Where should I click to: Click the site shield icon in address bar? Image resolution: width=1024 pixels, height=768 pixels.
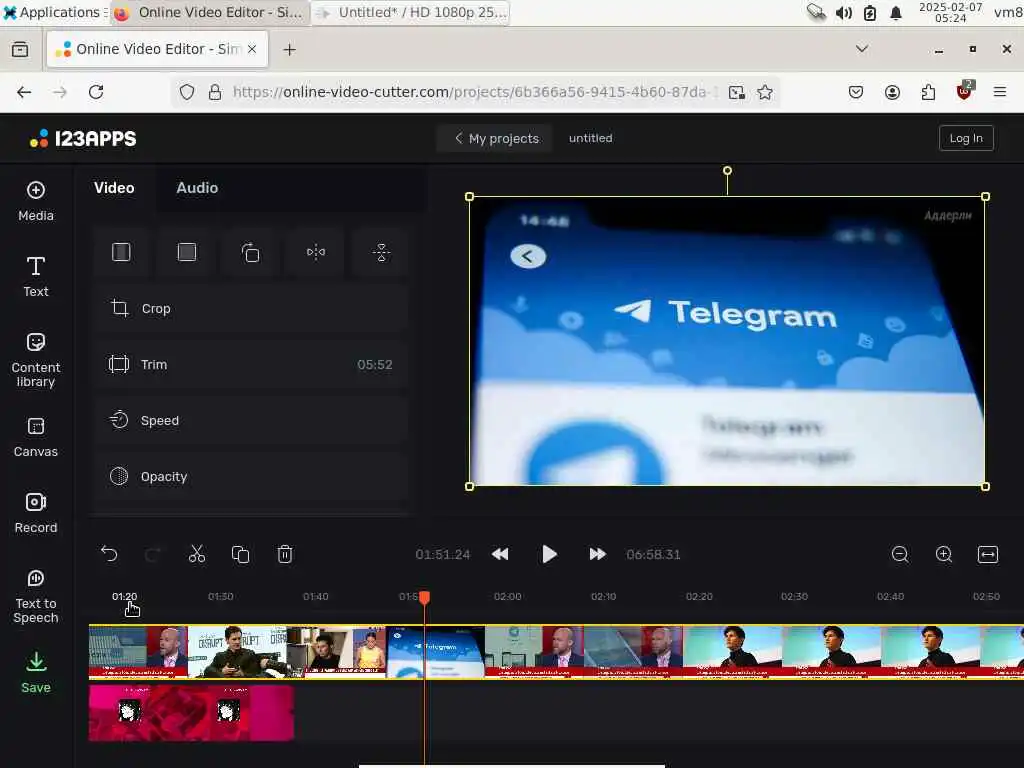pos(187,92)
